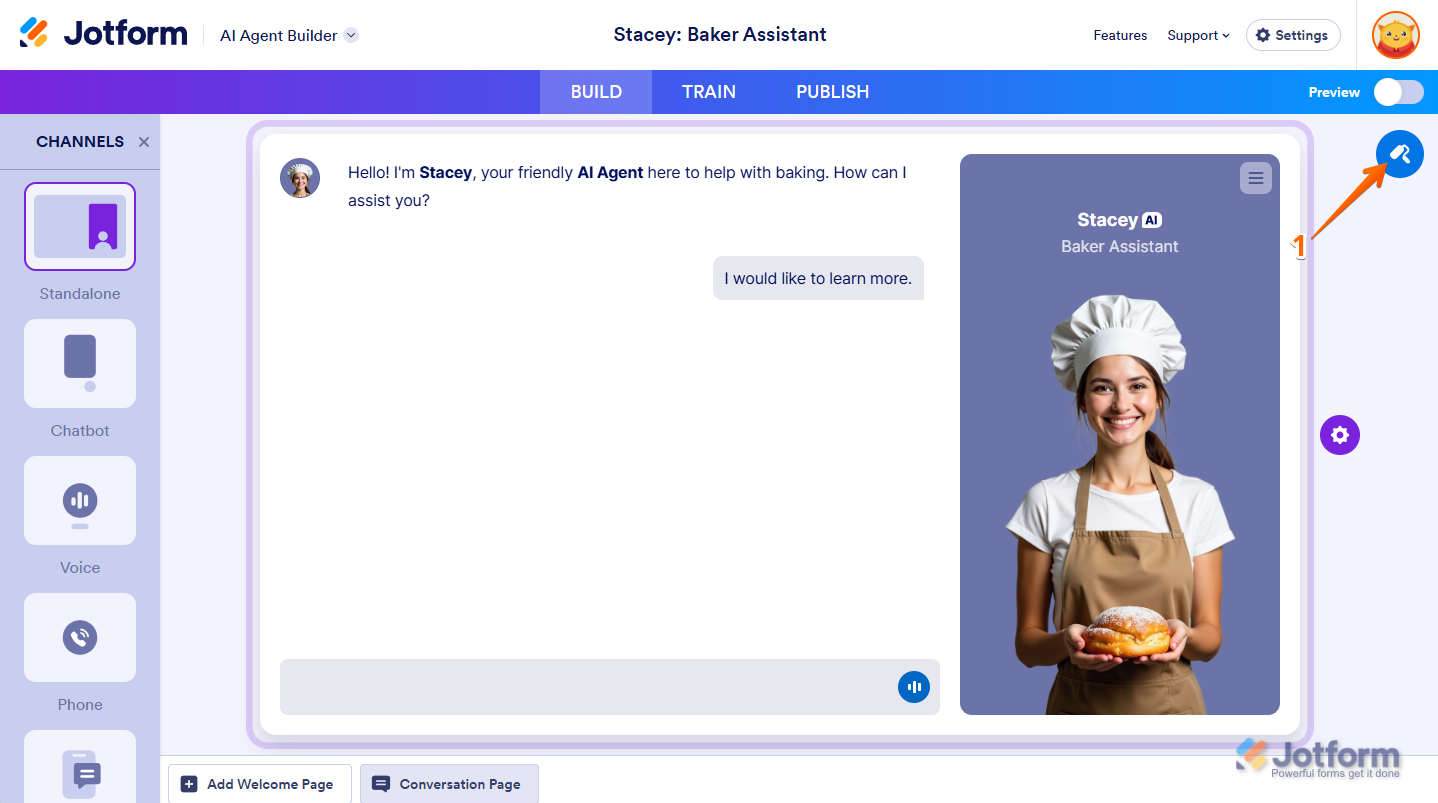Open the hamburger menu on the Stacey card
Image resolution: width=1438 pixels, height=803 pixels.
(1256, 178)
